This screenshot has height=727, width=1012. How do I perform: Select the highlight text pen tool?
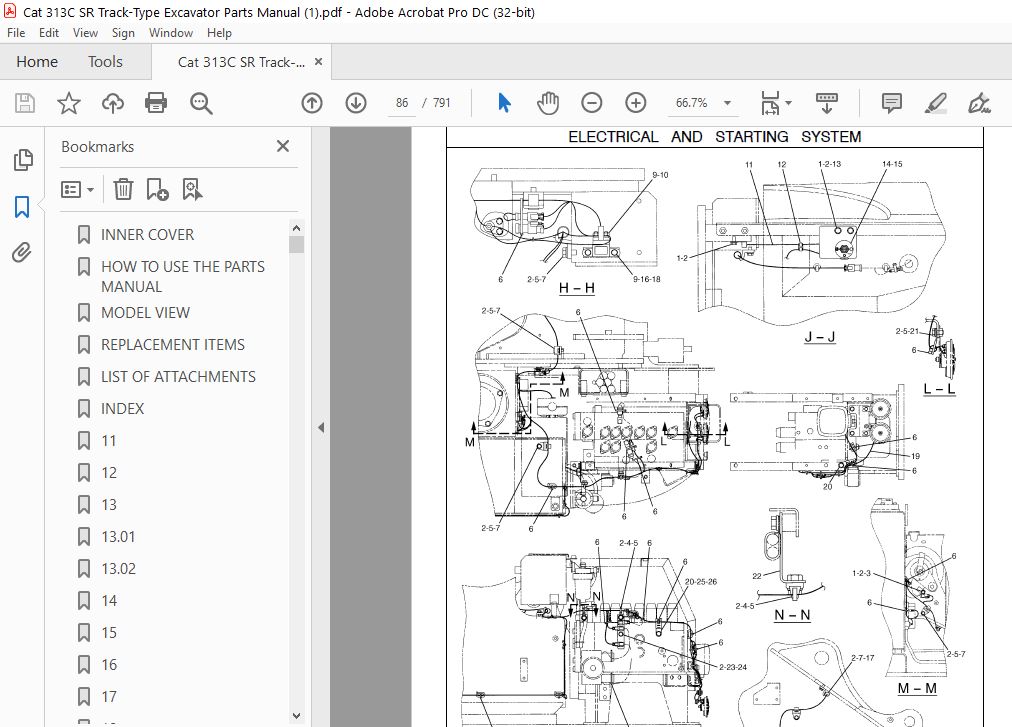pos(936,103)
